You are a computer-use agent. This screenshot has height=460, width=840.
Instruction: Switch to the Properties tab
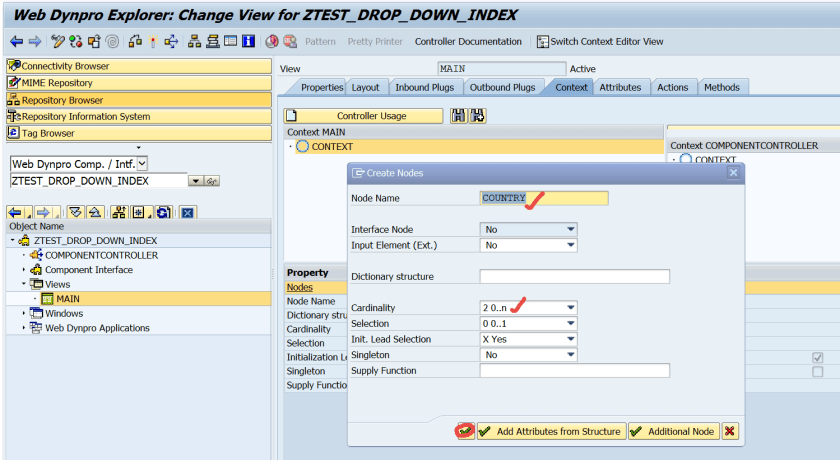pyautogui.click(x=321, y=87)
